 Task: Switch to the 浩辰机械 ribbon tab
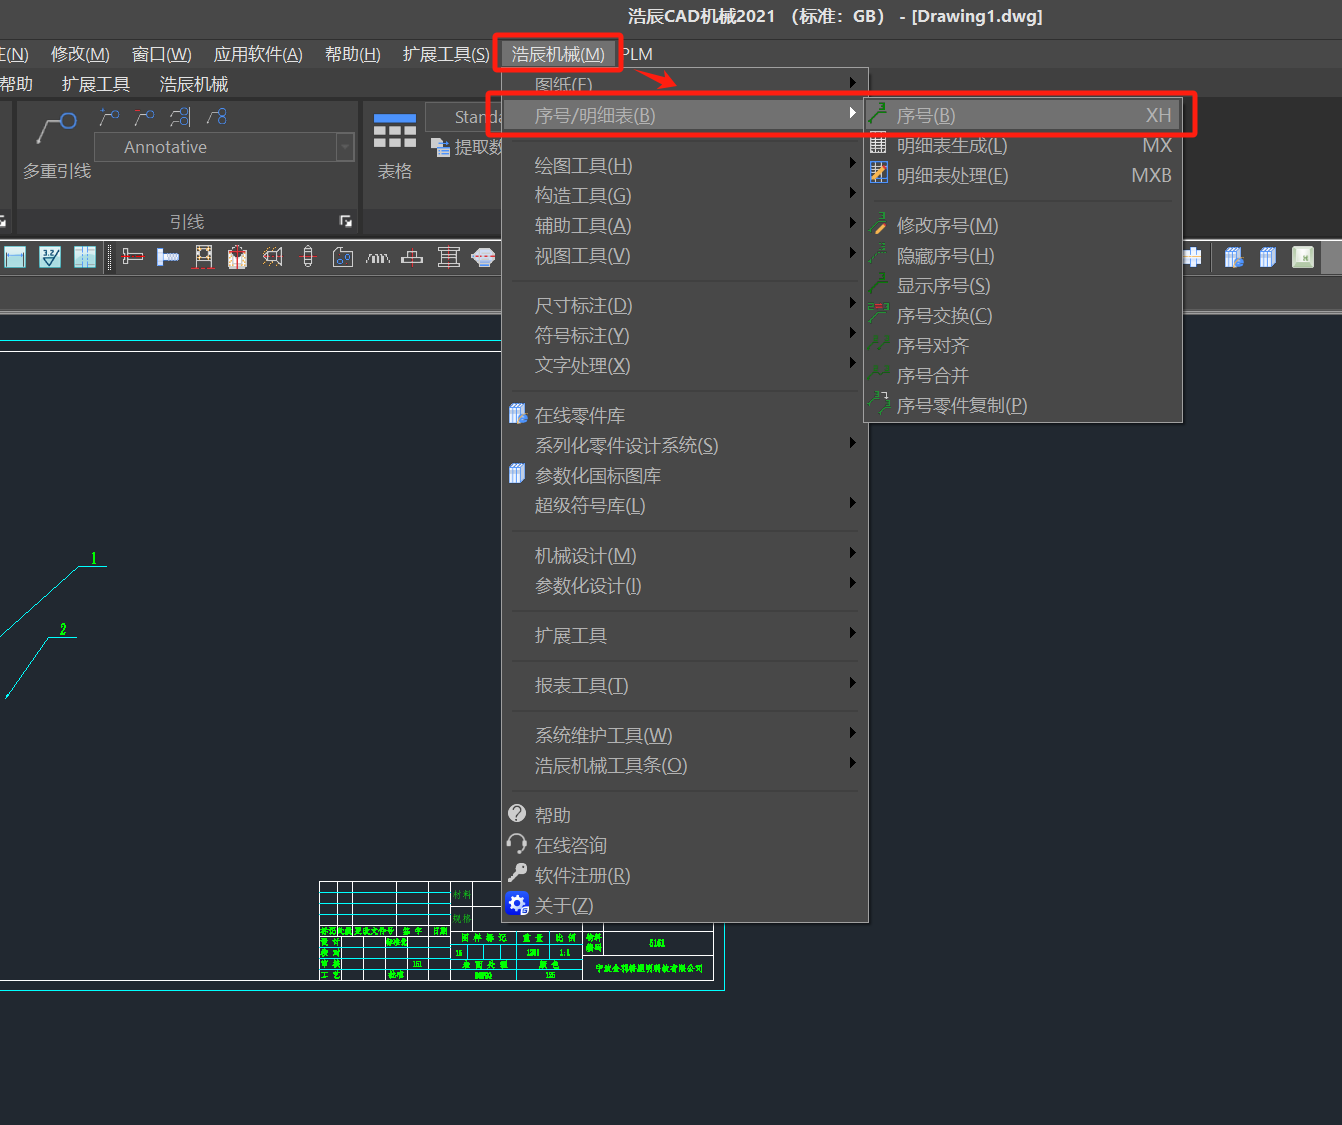pyautogui.click(x=194, y=84)
